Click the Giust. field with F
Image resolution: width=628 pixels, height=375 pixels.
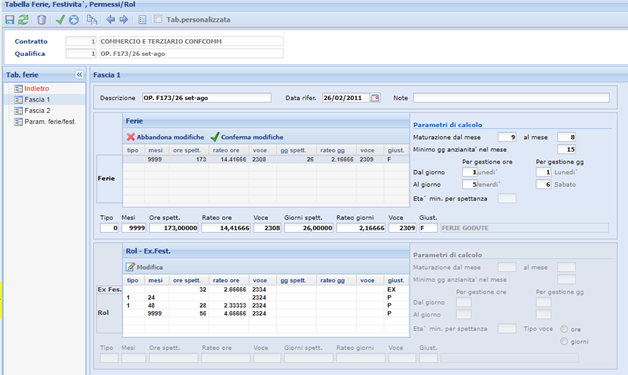tap(428, 228)
